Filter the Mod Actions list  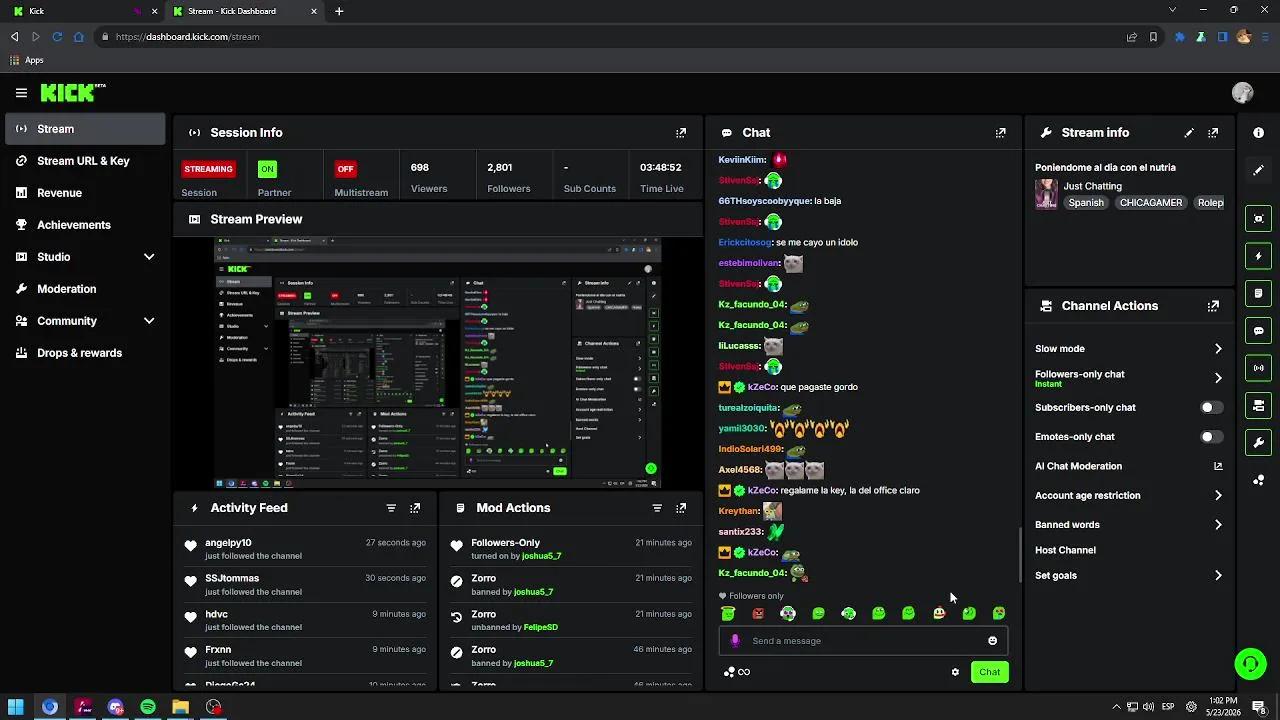coord(657,508)
